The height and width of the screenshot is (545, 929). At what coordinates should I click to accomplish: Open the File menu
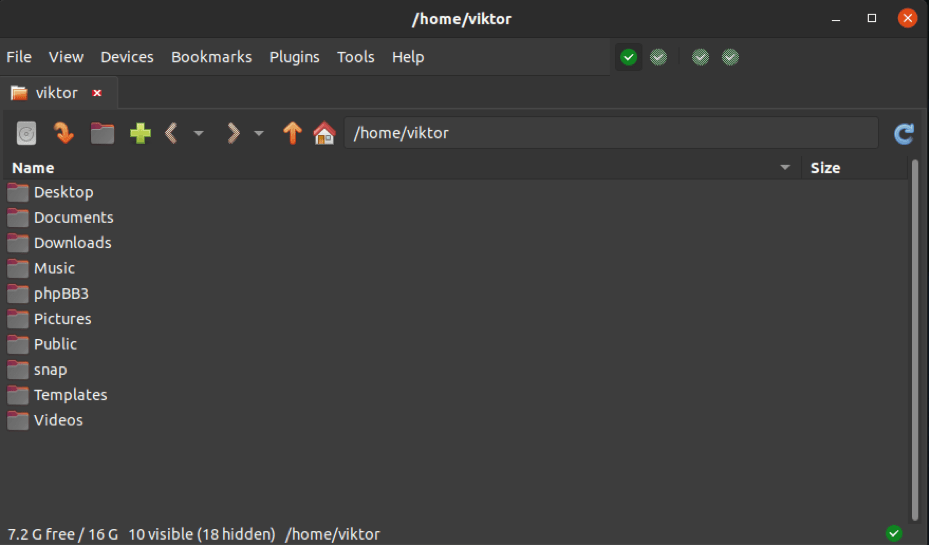(19, 57)
